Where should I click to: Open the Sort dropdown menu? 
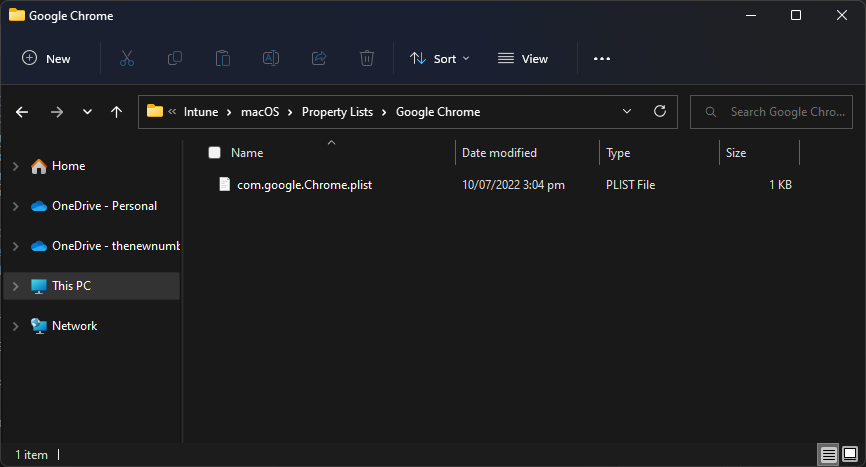pos(440,59)
